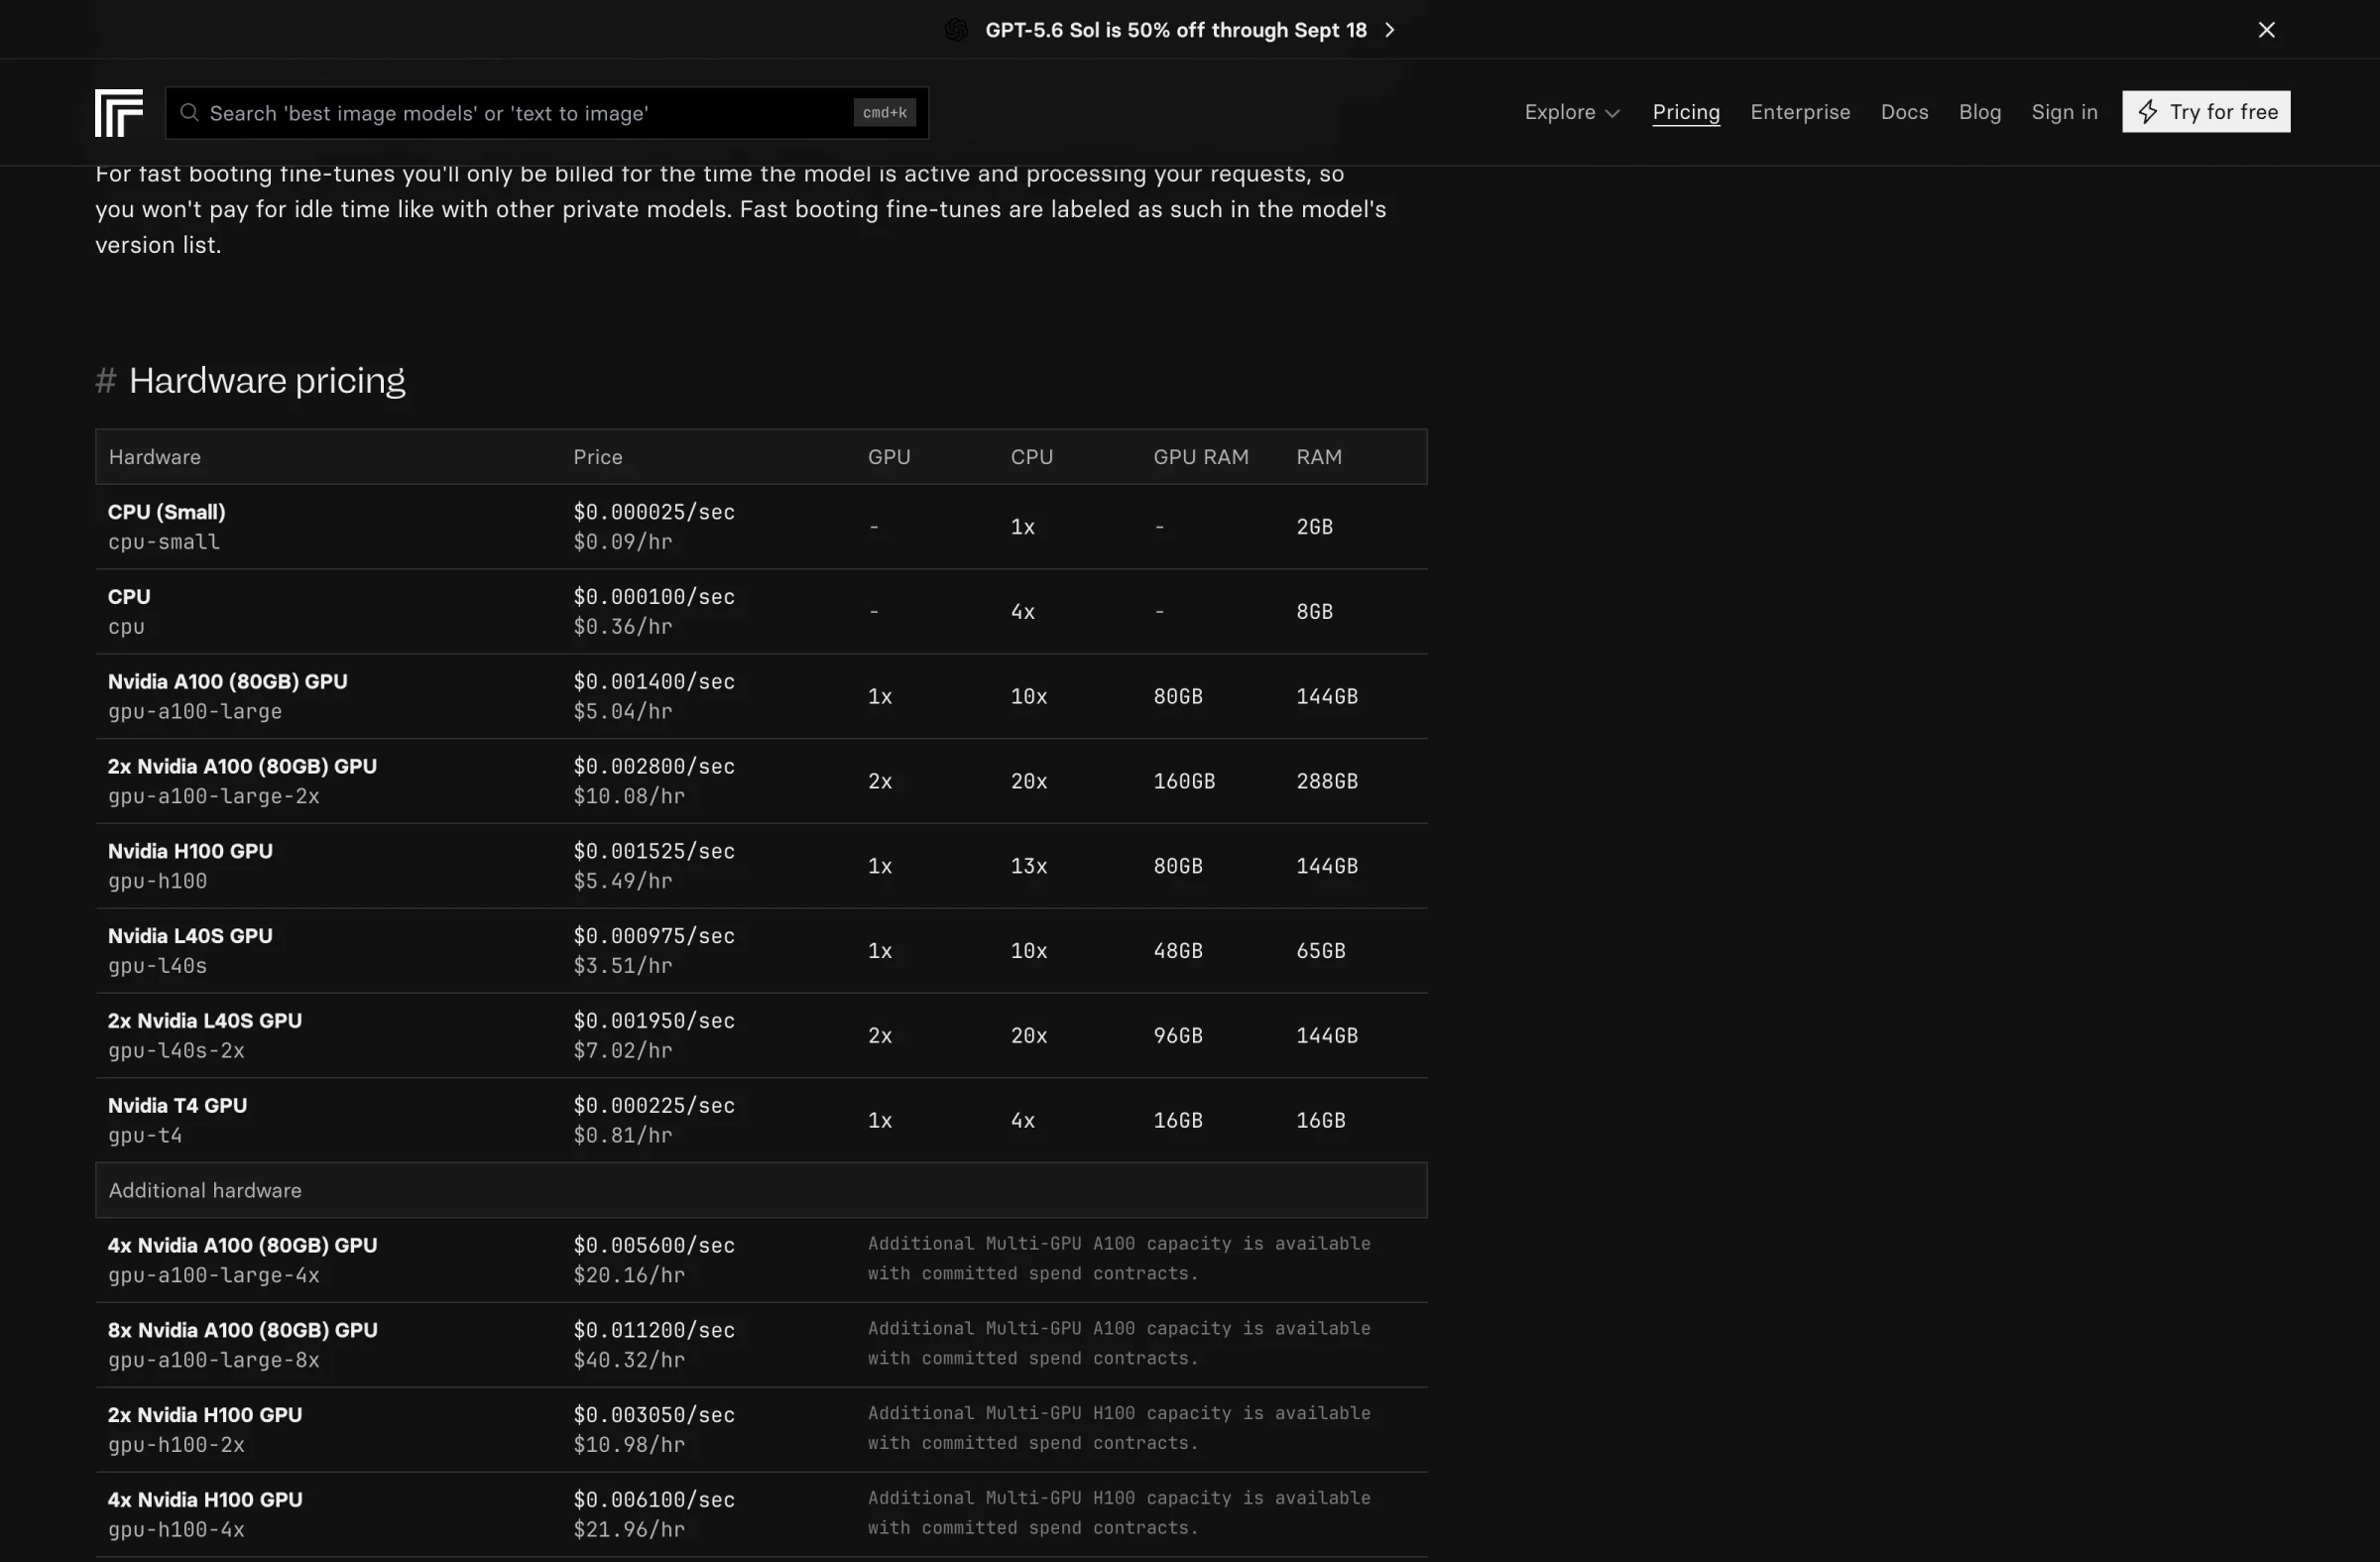Screen dimensions: 2380x1562
Task: Click the 2GB RAM value for CPU (Small)
Action: [x=1315, y=527]
